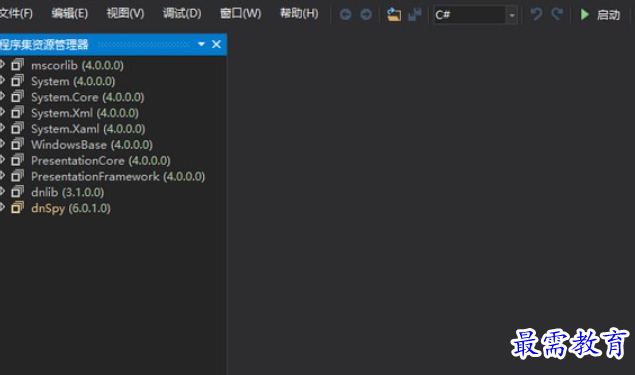Click the assembly icon beside dnlib

point(17,192)
